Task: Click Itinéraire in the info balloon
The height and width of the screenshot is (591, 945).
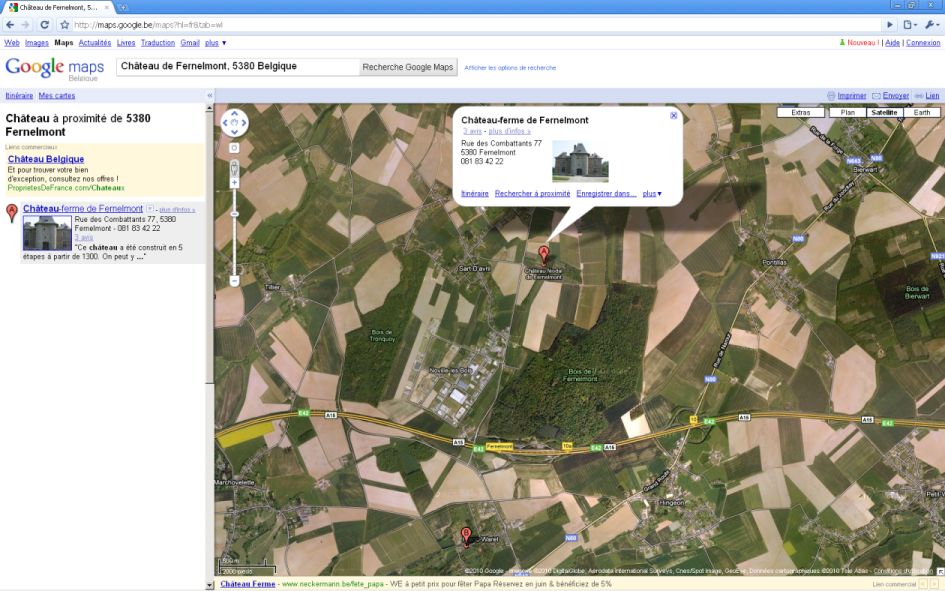Action: coord(475,193)
